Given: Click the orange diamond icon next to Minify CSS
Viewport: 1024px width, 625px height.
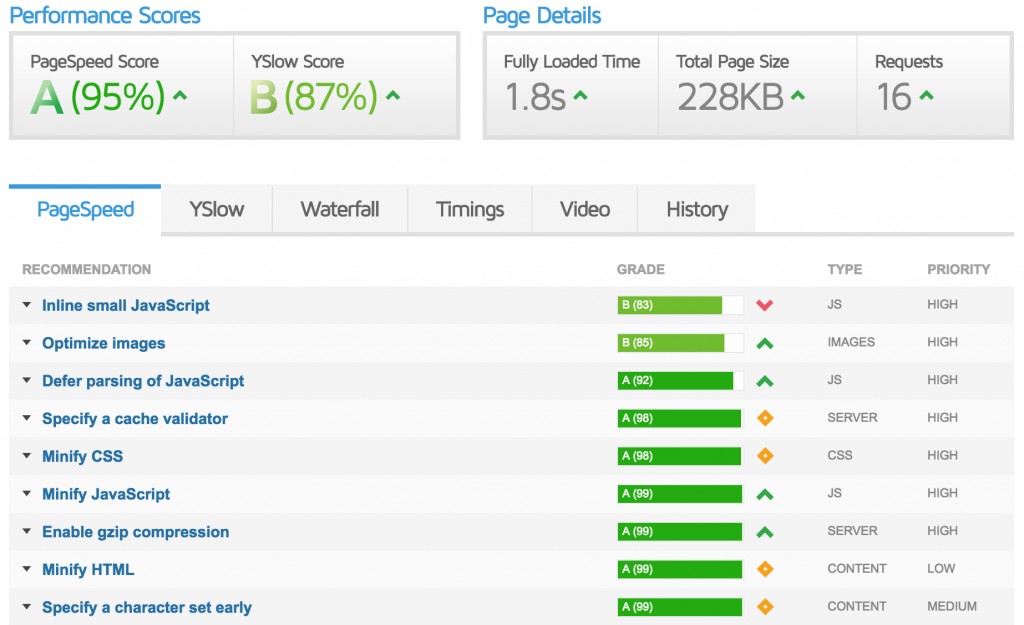Looking at the screenshot, I should pyautogui.click(x=765, y=456).
